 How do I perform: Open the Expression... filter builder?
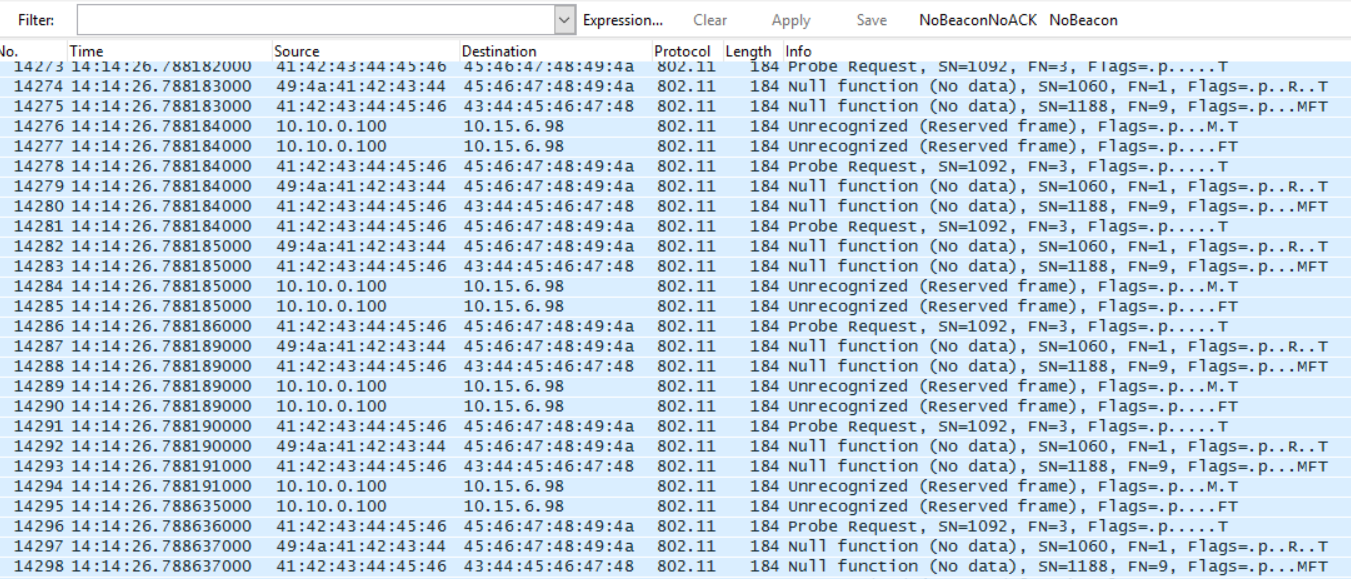(623, 19)
